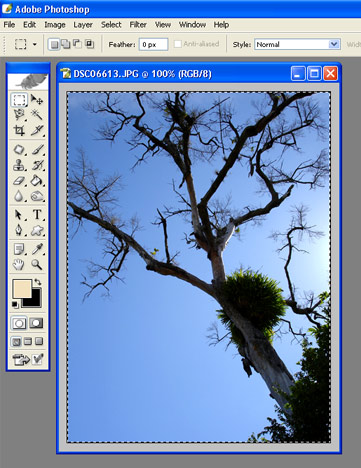Select the Hand tool

pos(19,265)
